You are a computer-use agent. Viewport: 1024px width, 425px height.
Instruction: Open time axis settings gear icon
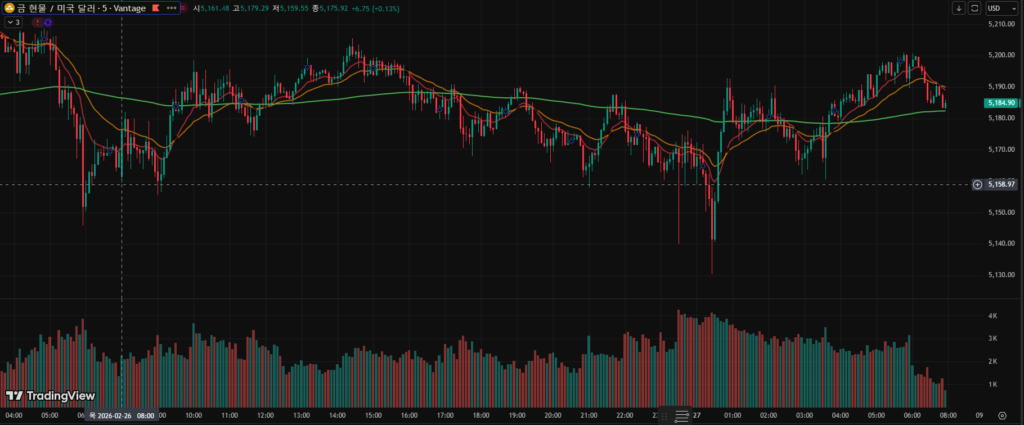tap(1001, 414)
